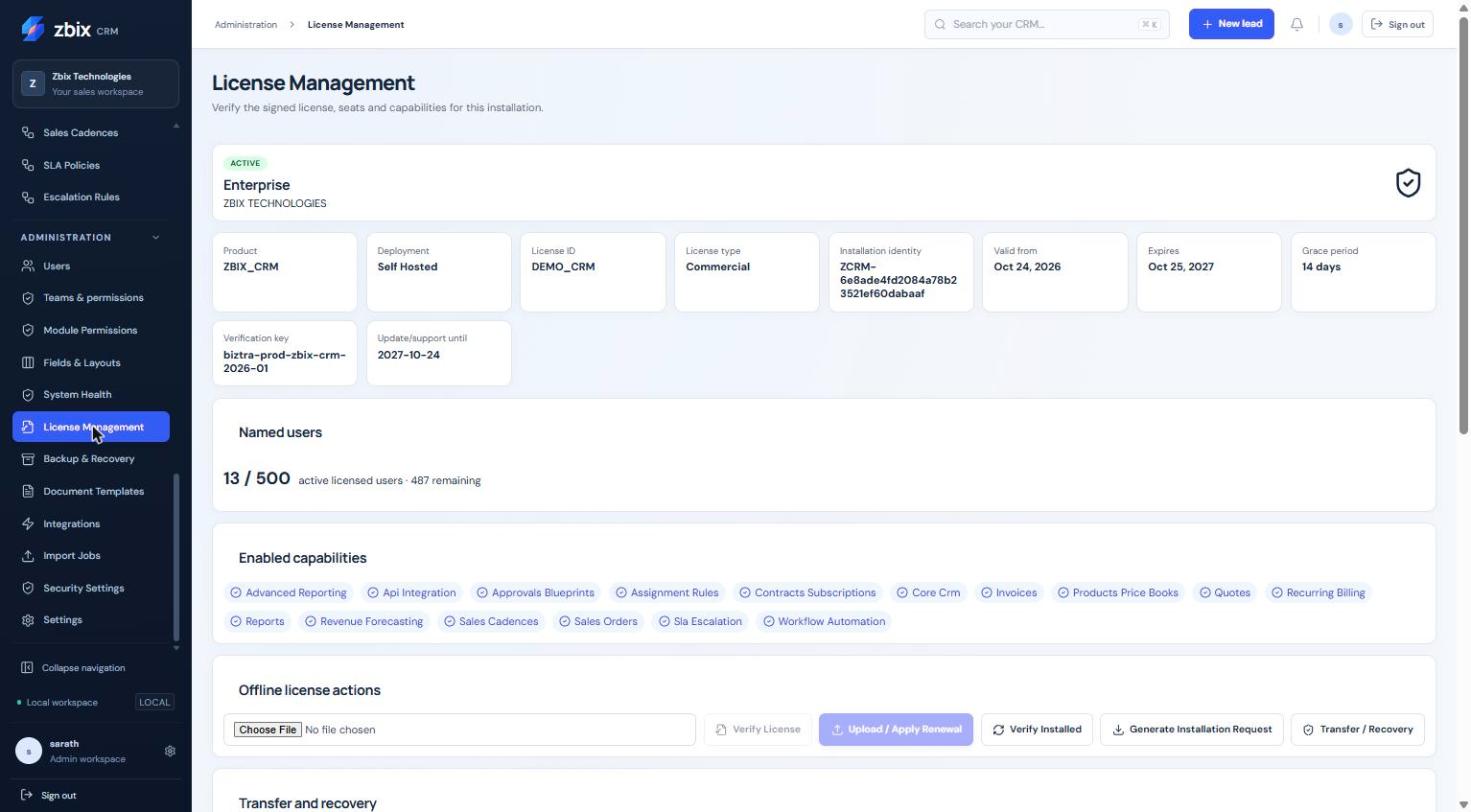Click the Collapse navigation icon
The image size is (1471, 812).
(27, 668)
